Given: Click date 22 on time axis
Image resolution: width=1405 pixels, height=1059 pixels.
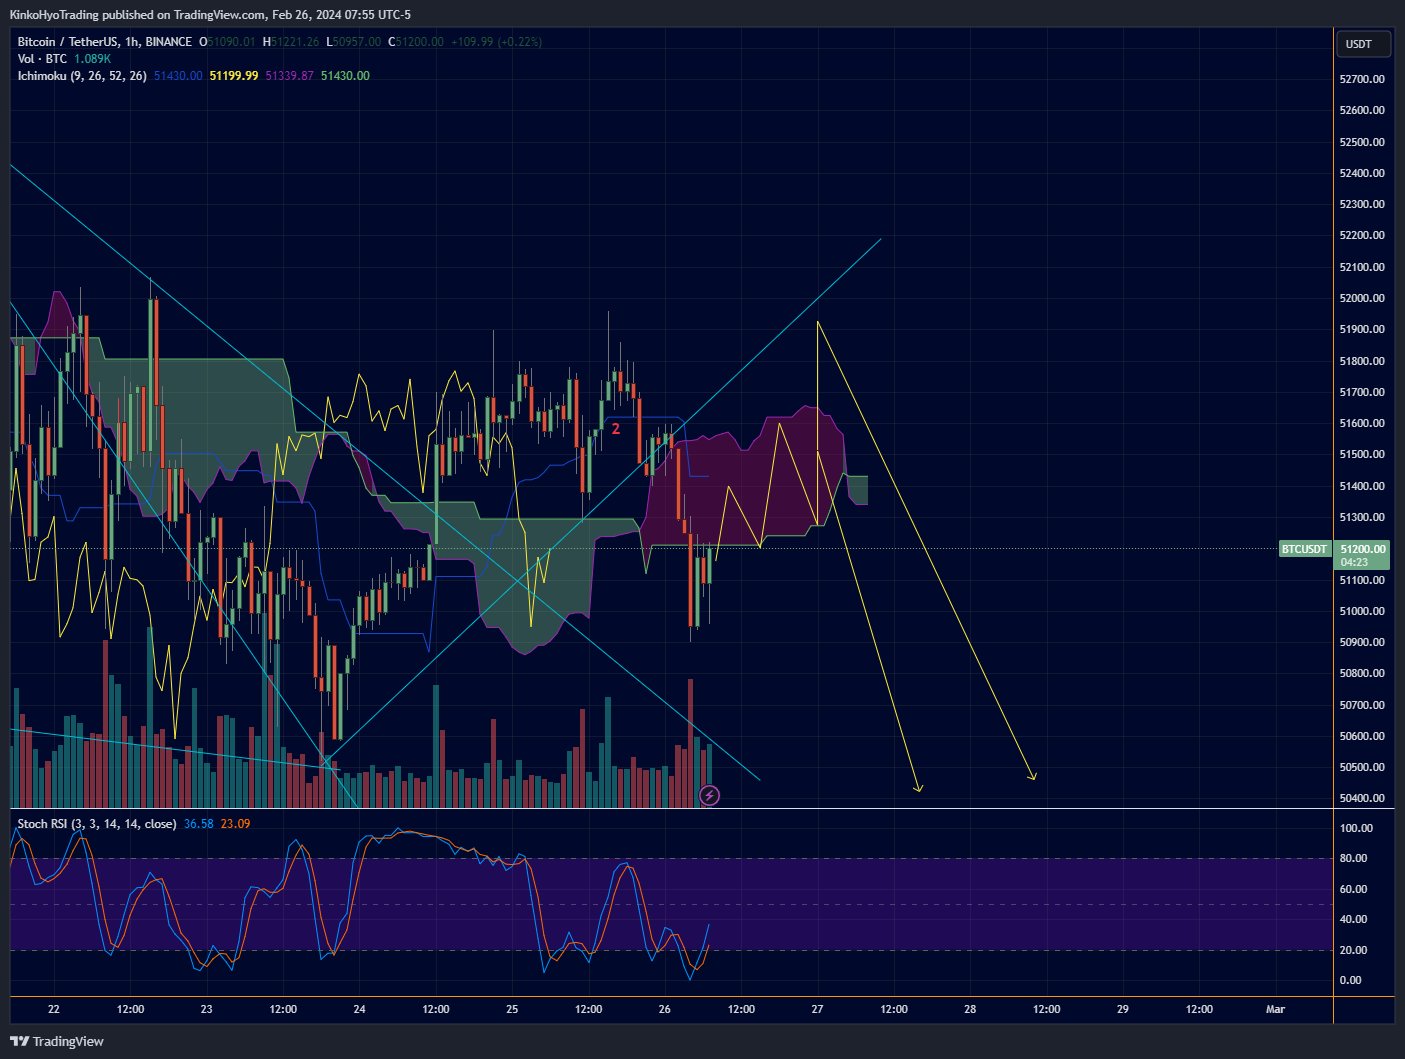Looking at the screenshot, I should click(54, 1009).
